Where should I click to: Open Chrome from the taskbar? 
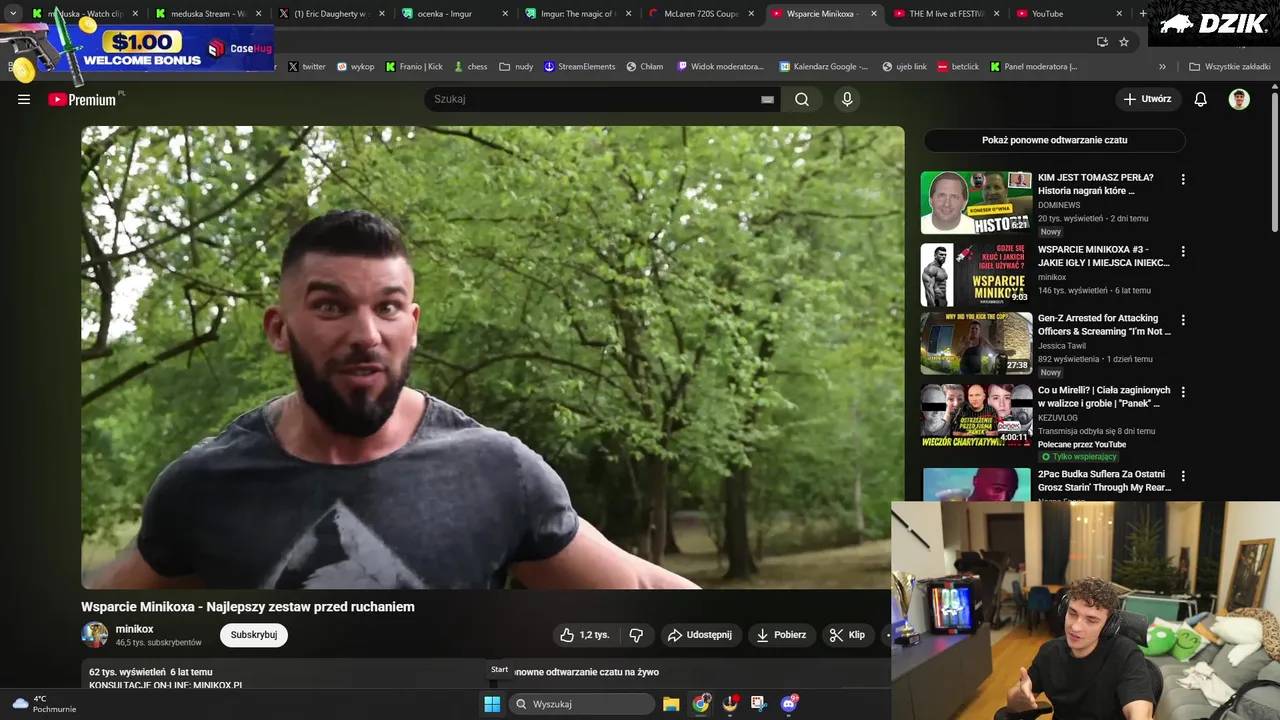pyautogui.click(x=701, y=704)
